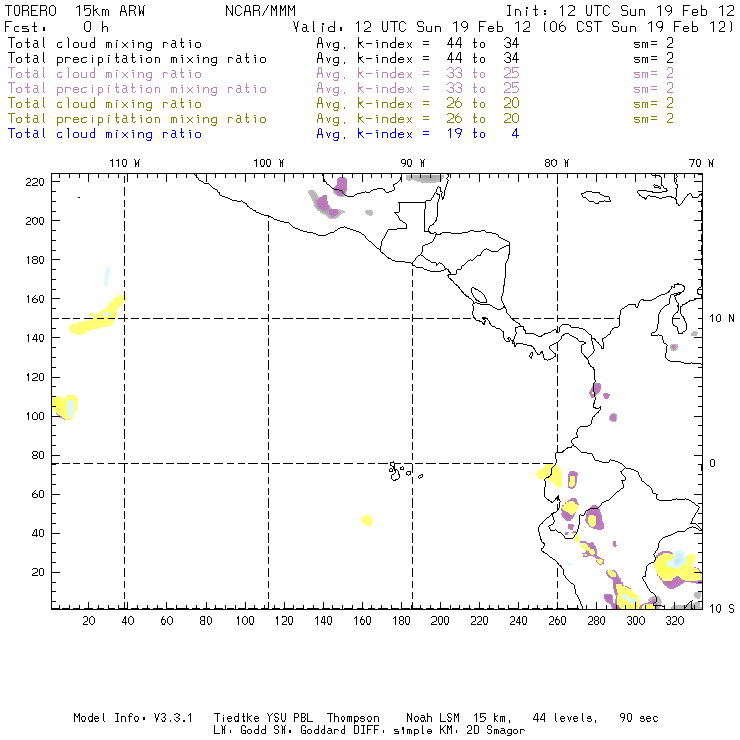Click the "KM: 2D Smagor" text
Viewport: 740px width, 740px height.
(480, 731)
